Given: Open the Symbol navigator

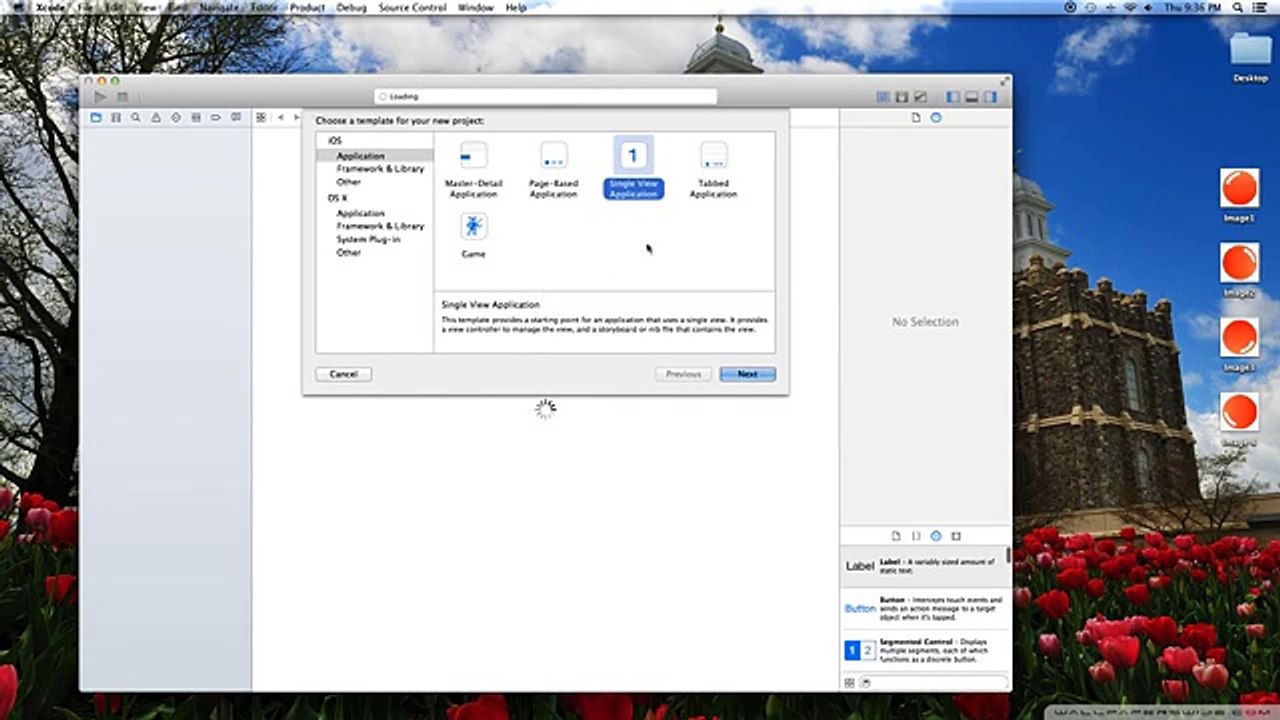Looking at the screenshot, I should tap(116, 117).
